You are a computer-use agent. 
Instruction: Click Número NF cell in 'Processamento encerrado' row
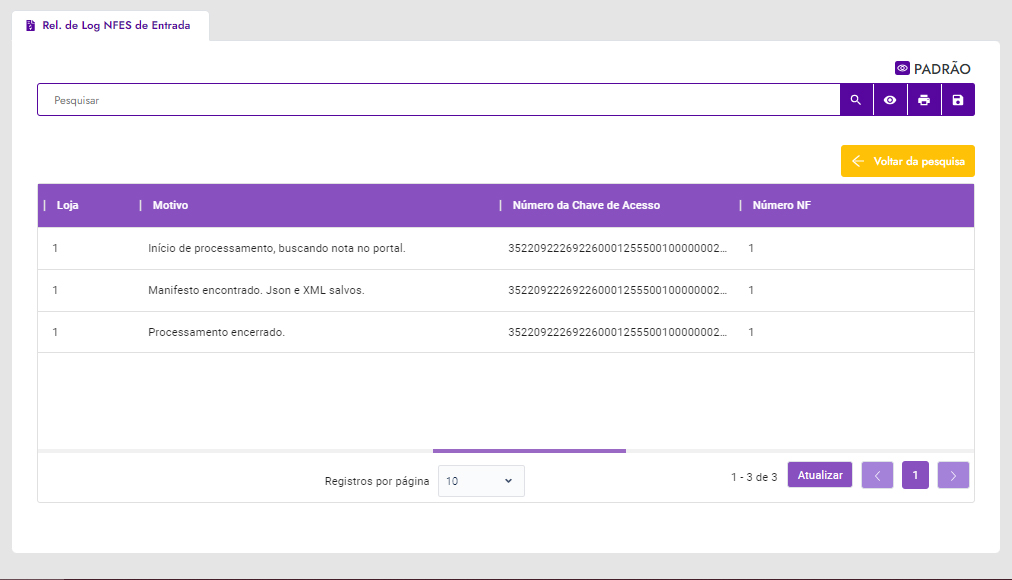[751, 332]
